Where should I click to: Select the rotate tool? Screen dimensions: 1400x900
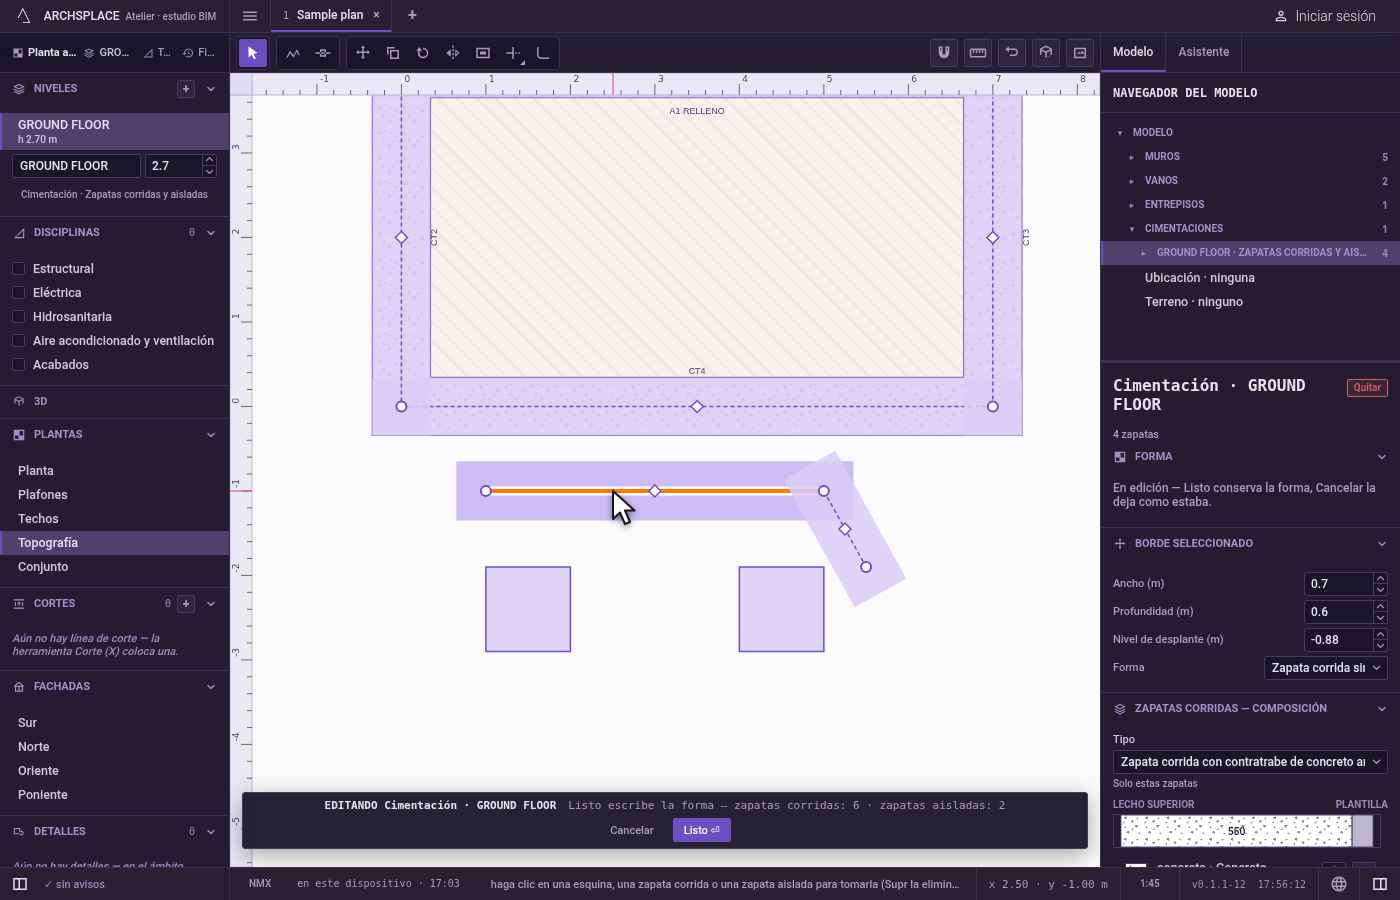click(x=423, y=53)
